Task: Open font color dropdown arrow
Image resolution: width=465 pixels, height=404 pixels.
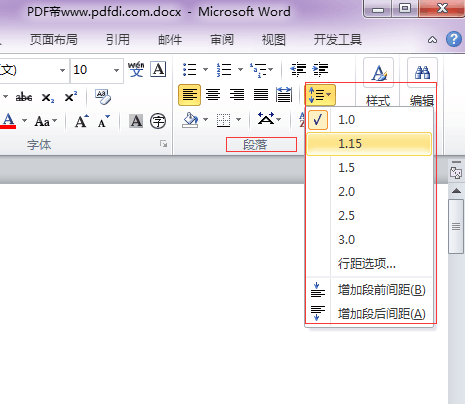Action: point(24,120)
